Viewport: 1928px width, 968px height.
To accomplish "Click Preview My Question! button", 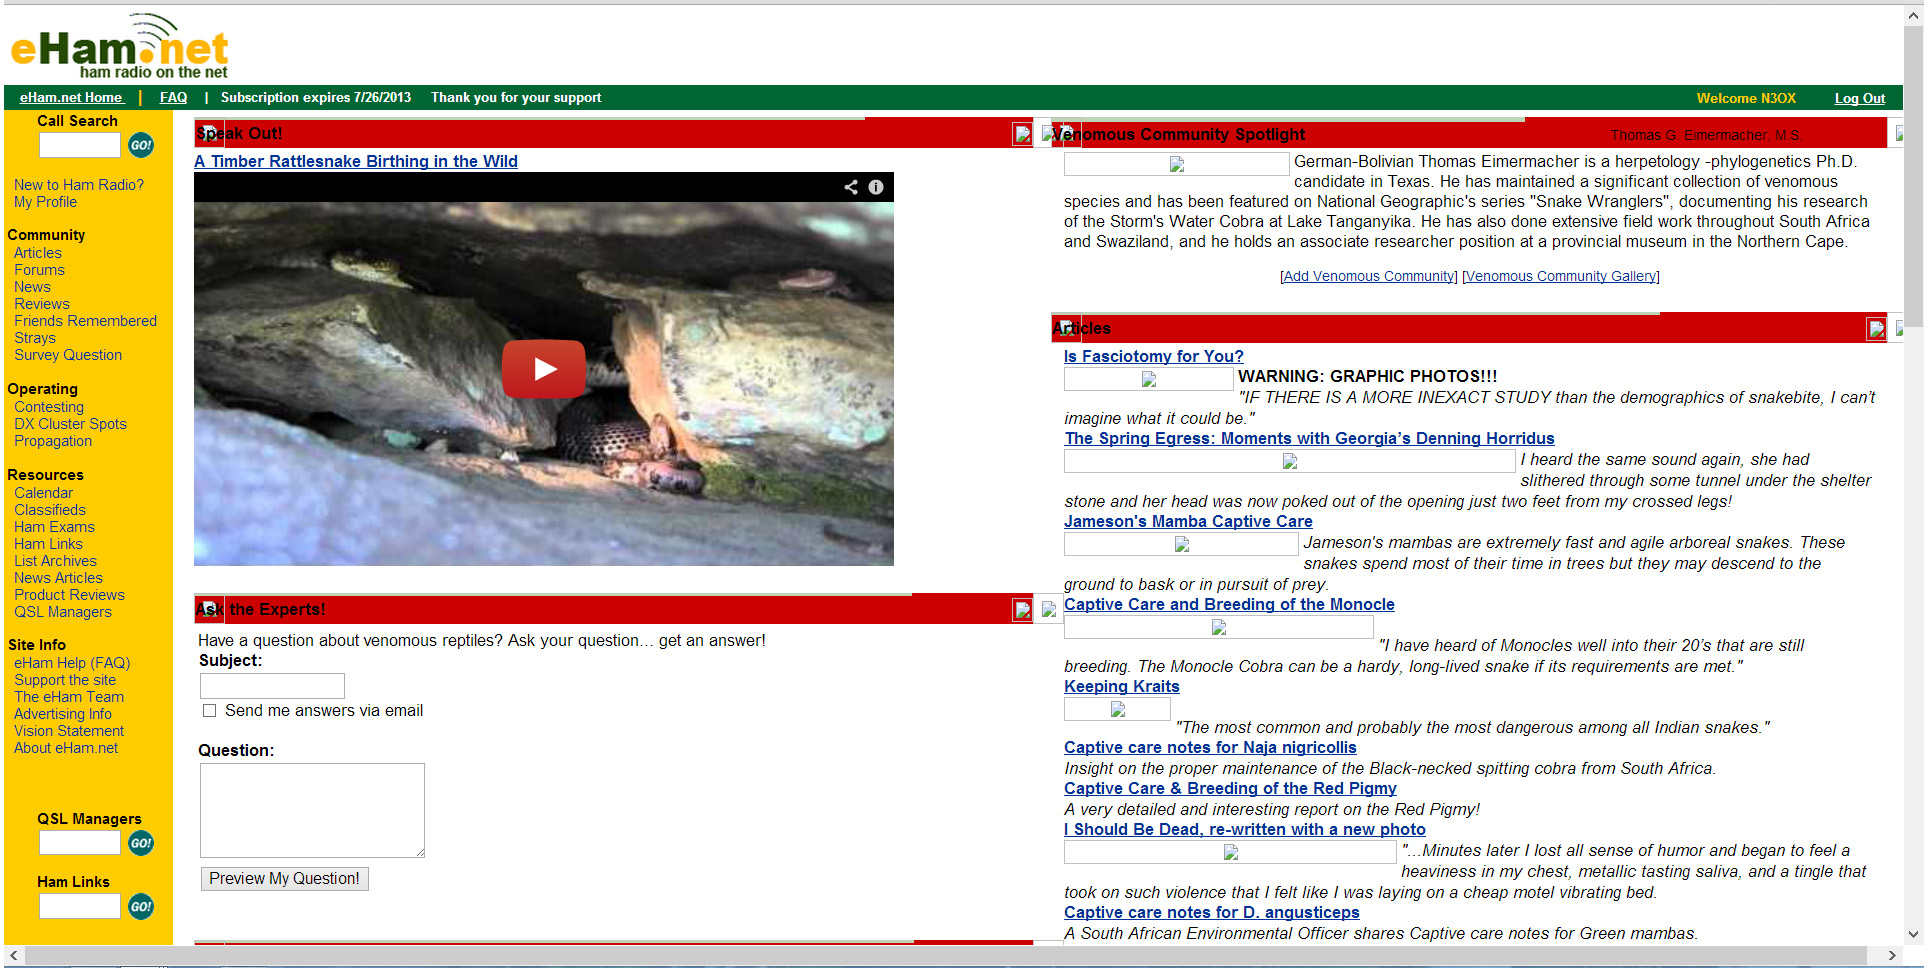I will [x=284, y=879].
